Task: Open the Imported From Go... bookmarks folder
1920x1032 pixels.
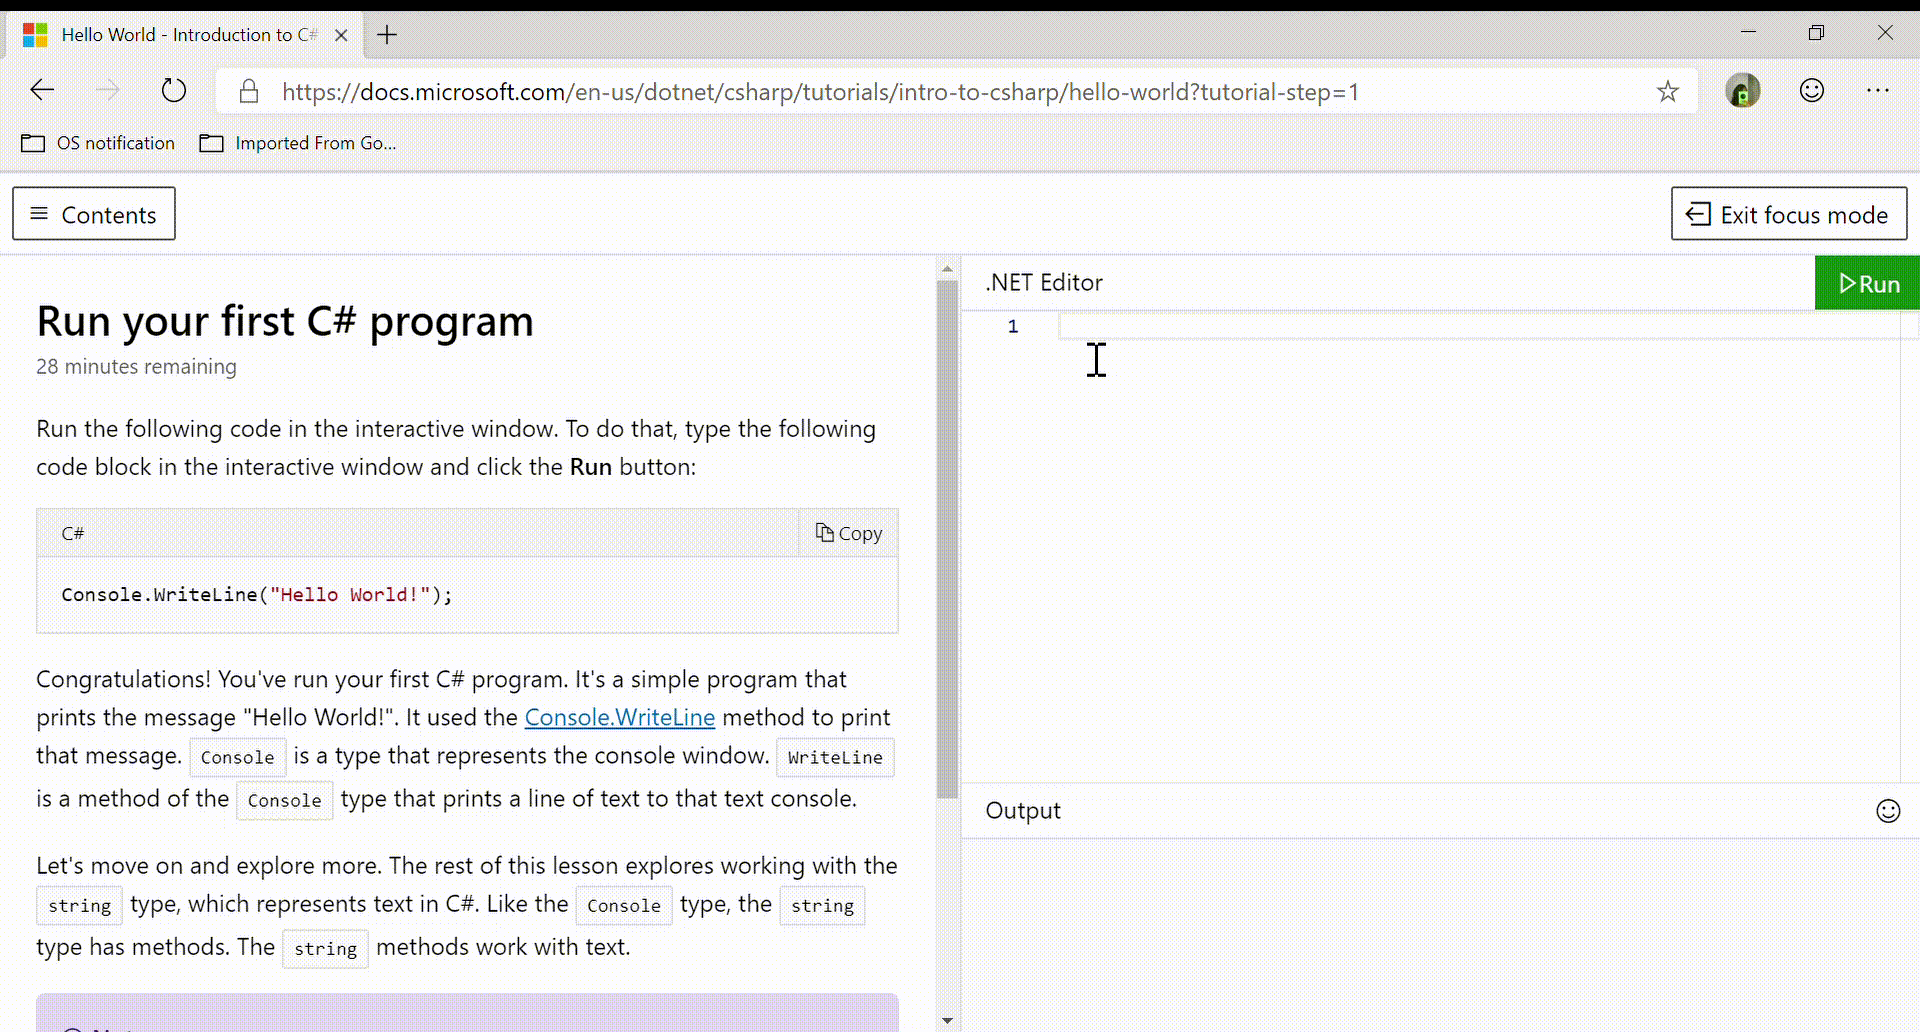Action: [298, 143]
